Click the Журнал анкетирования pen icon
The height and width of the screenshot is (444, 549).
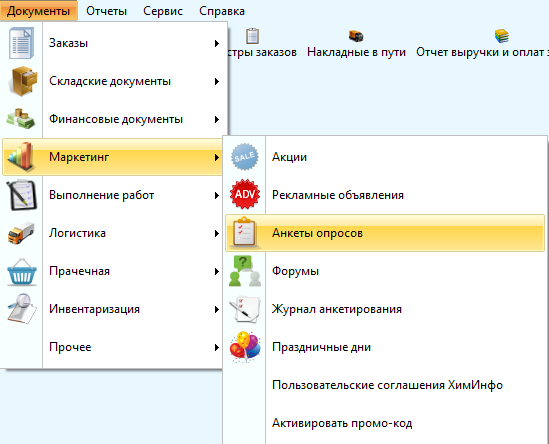(244, 309)
